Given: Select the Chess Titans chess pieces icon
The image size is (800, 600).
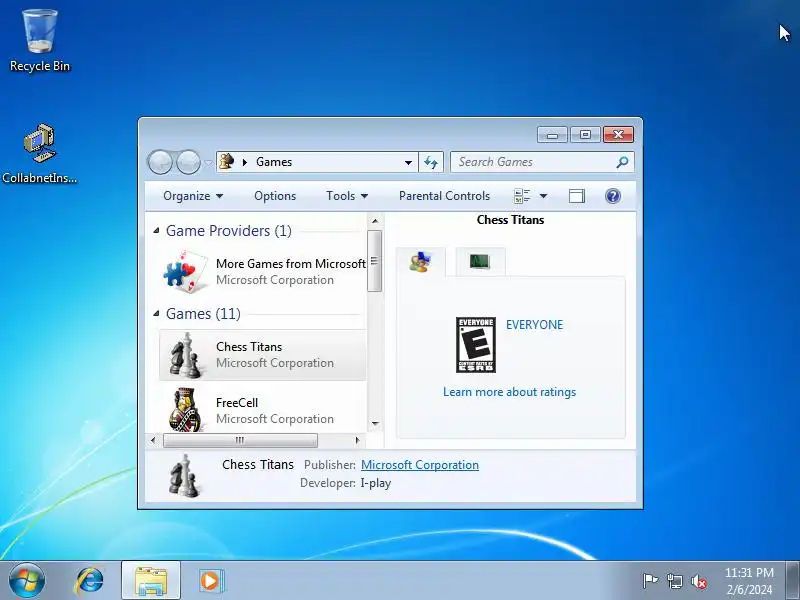Looking at the screenshot, I should coord(185,355).
